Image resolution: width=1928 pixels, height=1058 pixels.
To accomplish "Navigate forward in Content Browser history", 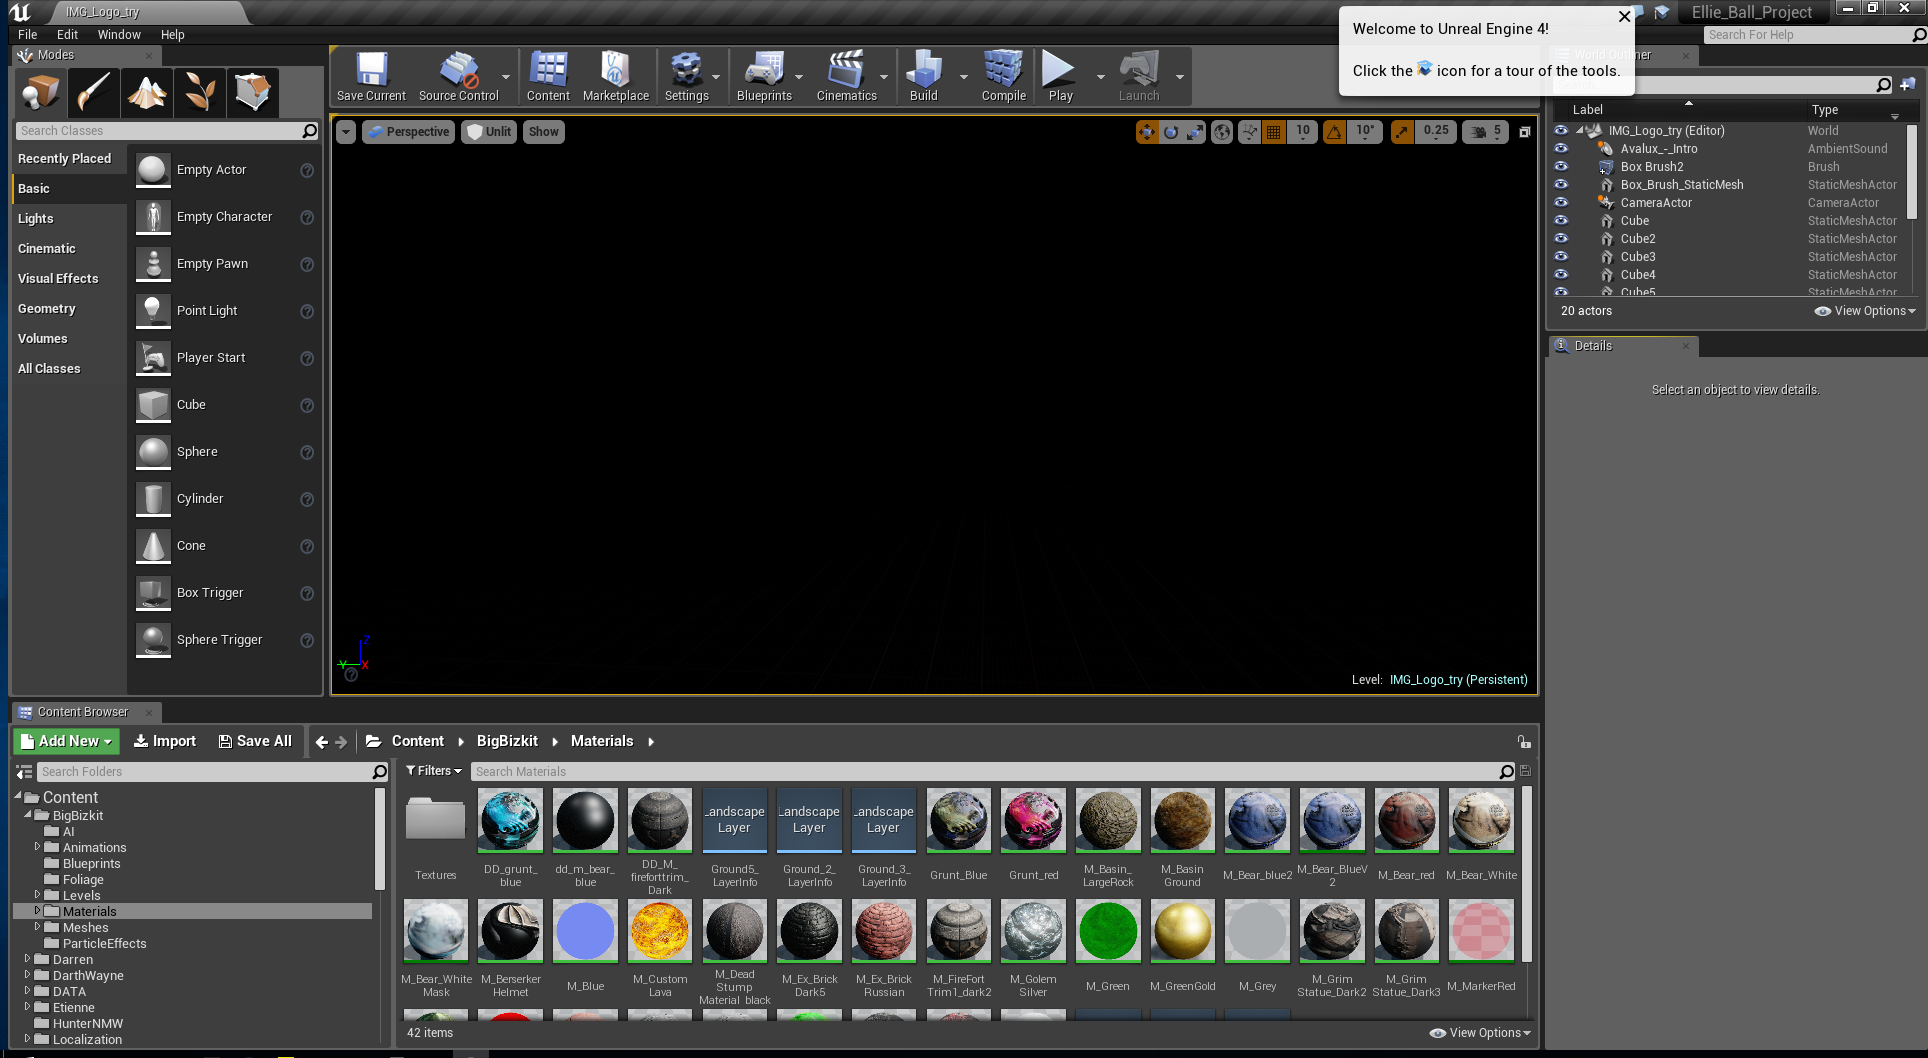I will (x=341, y=742).
